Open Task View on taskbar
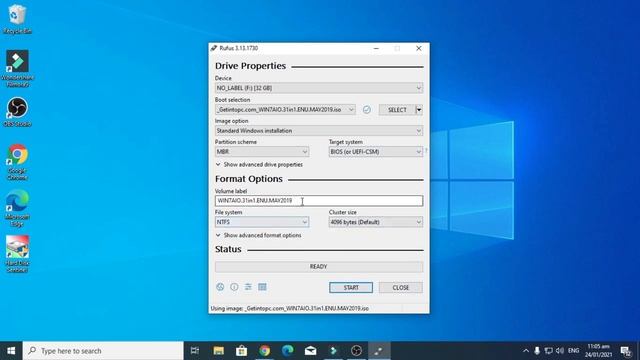 (x=195, y=351)
